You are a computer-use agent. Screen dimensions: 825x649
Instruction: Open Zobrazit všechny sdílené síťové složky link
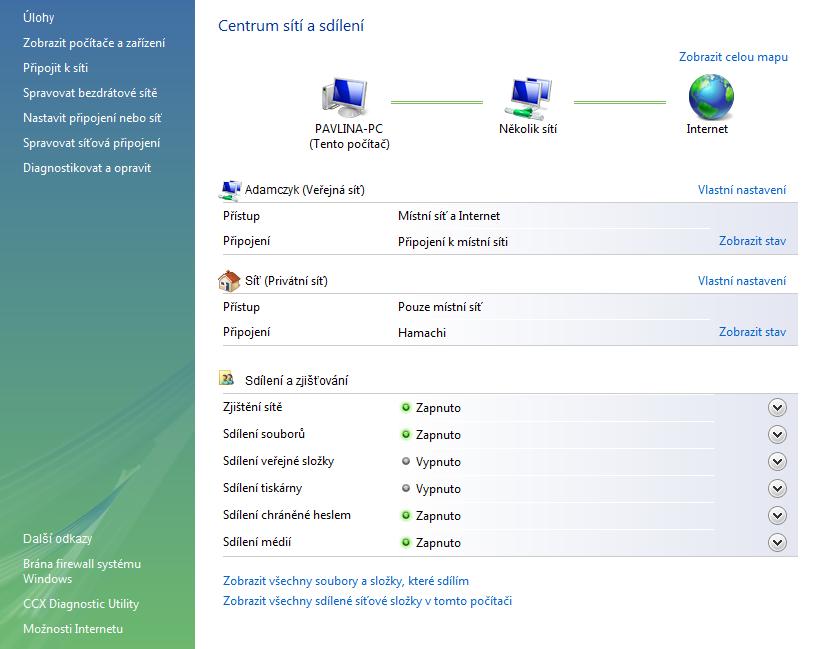tap(367, 601)
